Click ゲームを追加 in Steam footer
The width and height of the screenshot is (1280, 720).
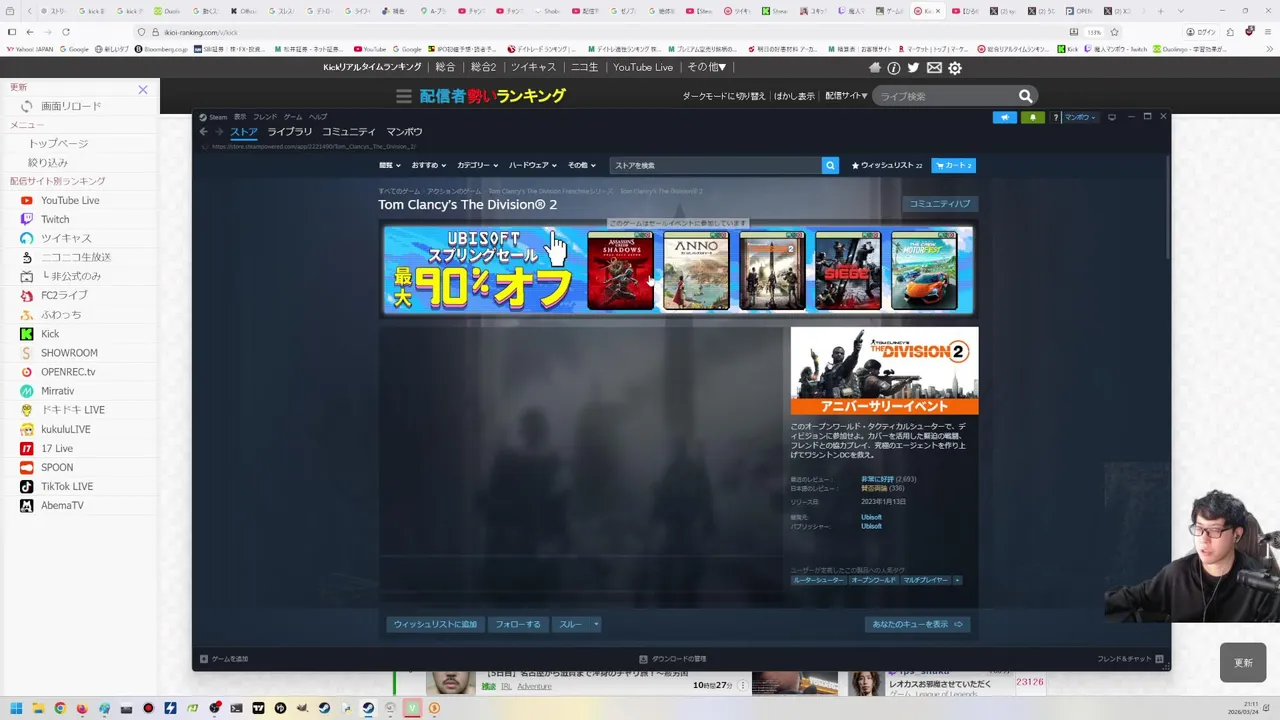coord(223,659)
